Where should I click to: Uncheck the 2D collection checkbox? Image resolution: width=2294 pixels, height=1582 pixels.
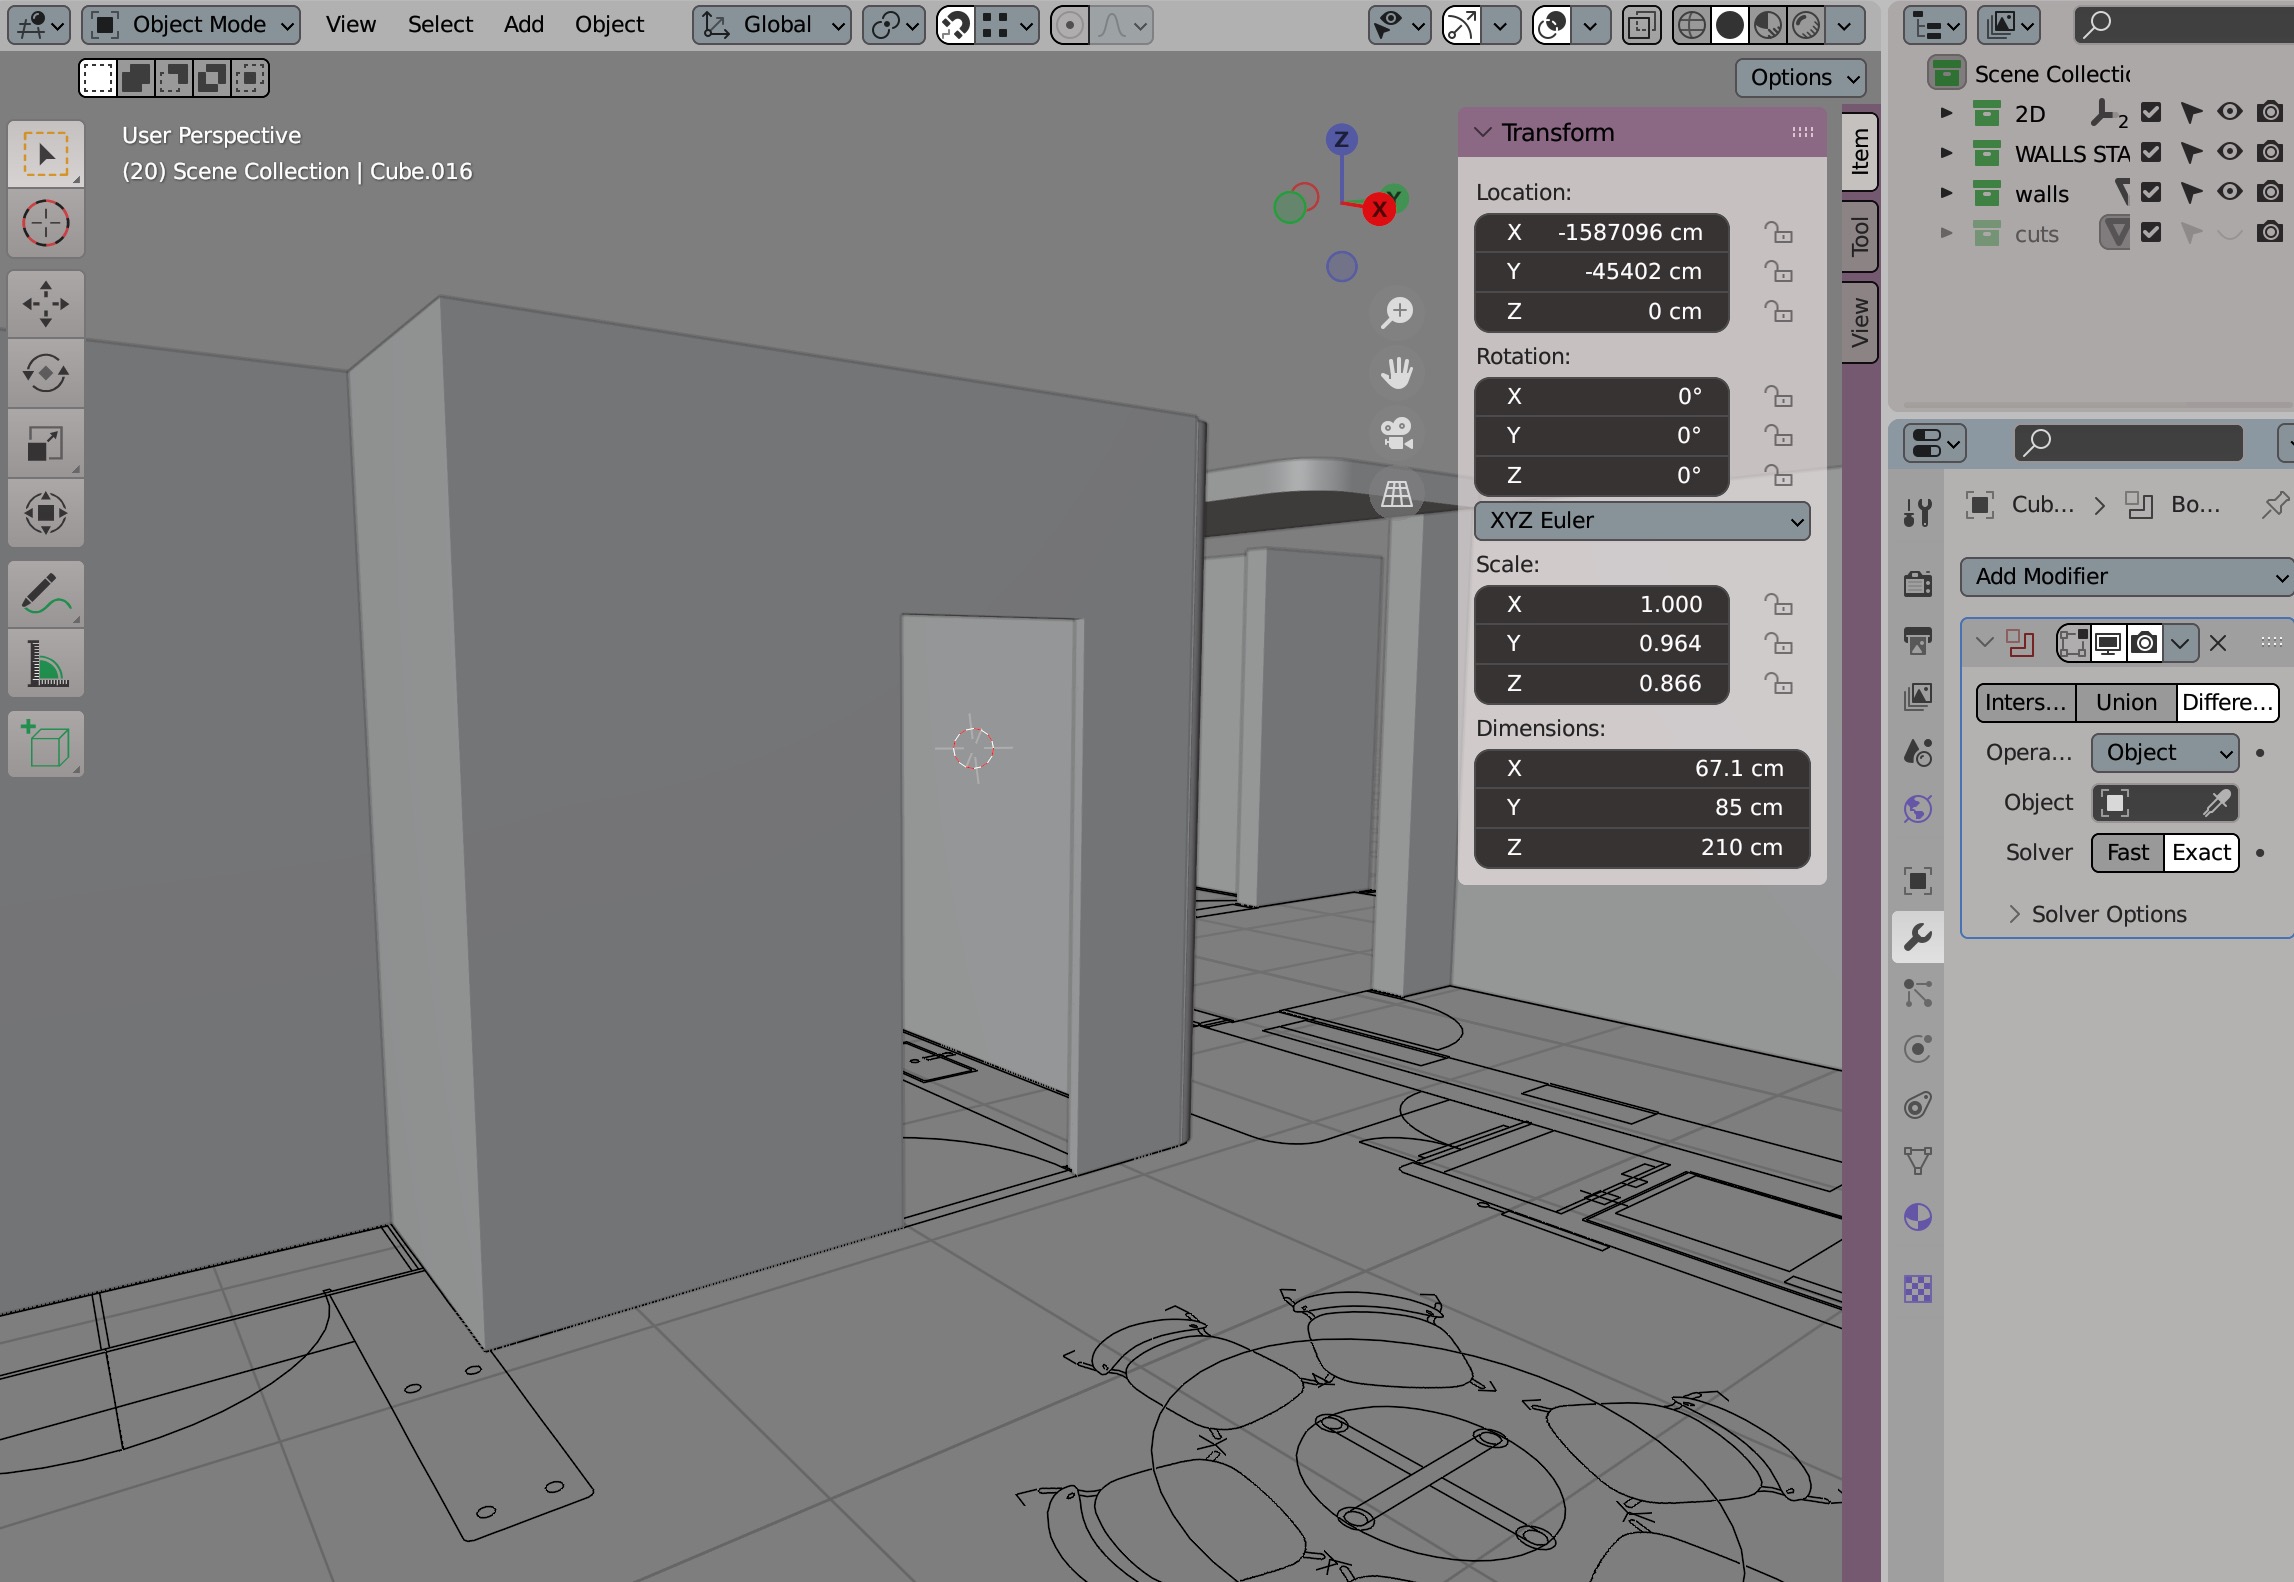click(2151, 113)
